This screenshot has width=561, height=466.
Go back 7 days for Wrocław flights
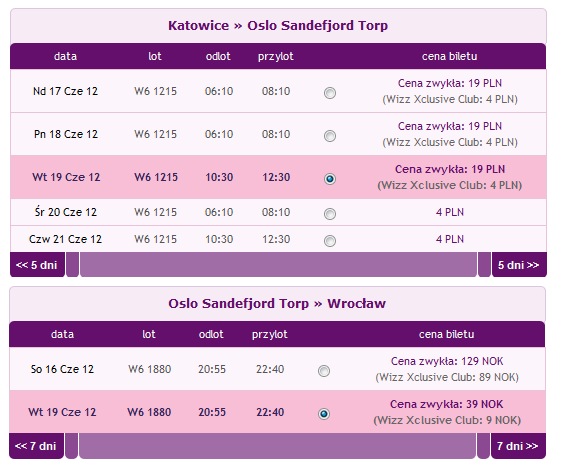click(36, 446)
